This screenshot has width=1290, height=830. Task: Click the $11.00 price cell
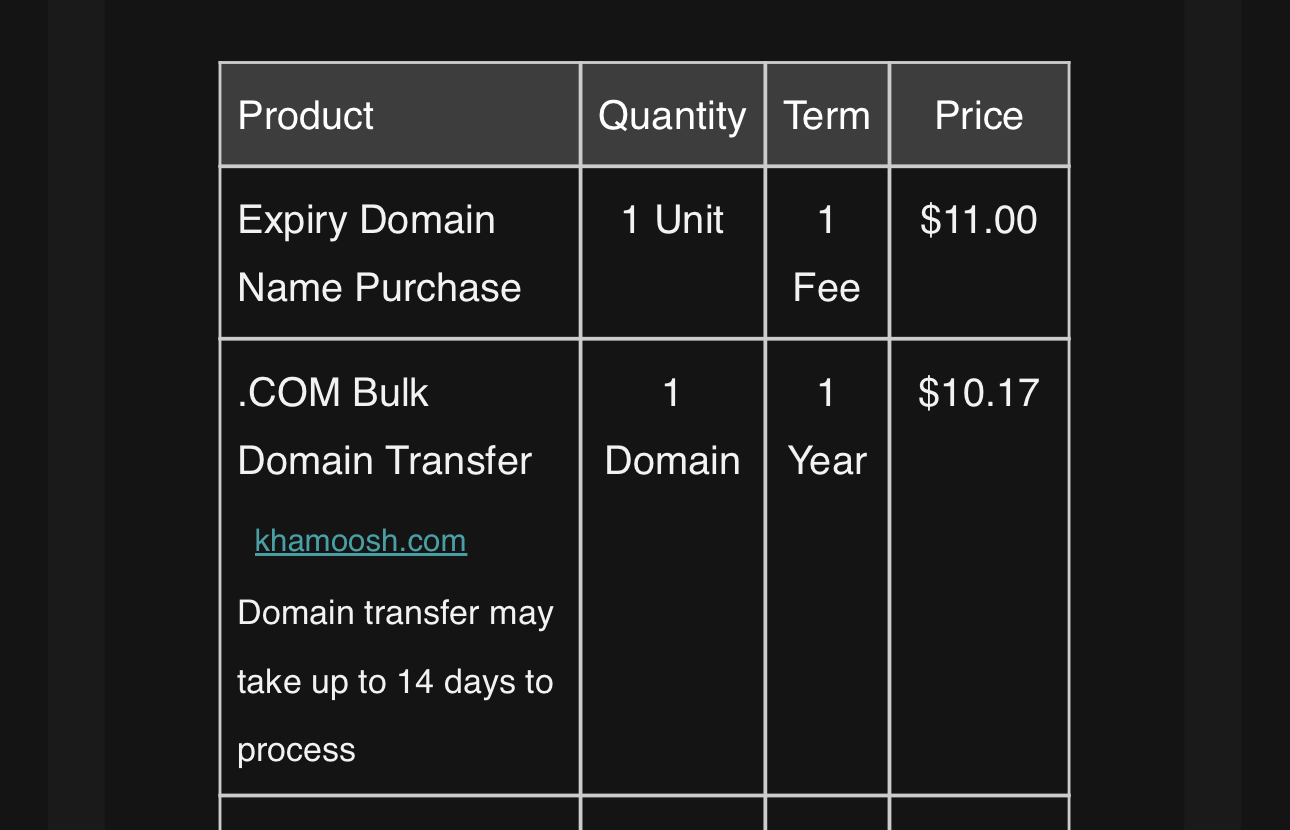979,253
